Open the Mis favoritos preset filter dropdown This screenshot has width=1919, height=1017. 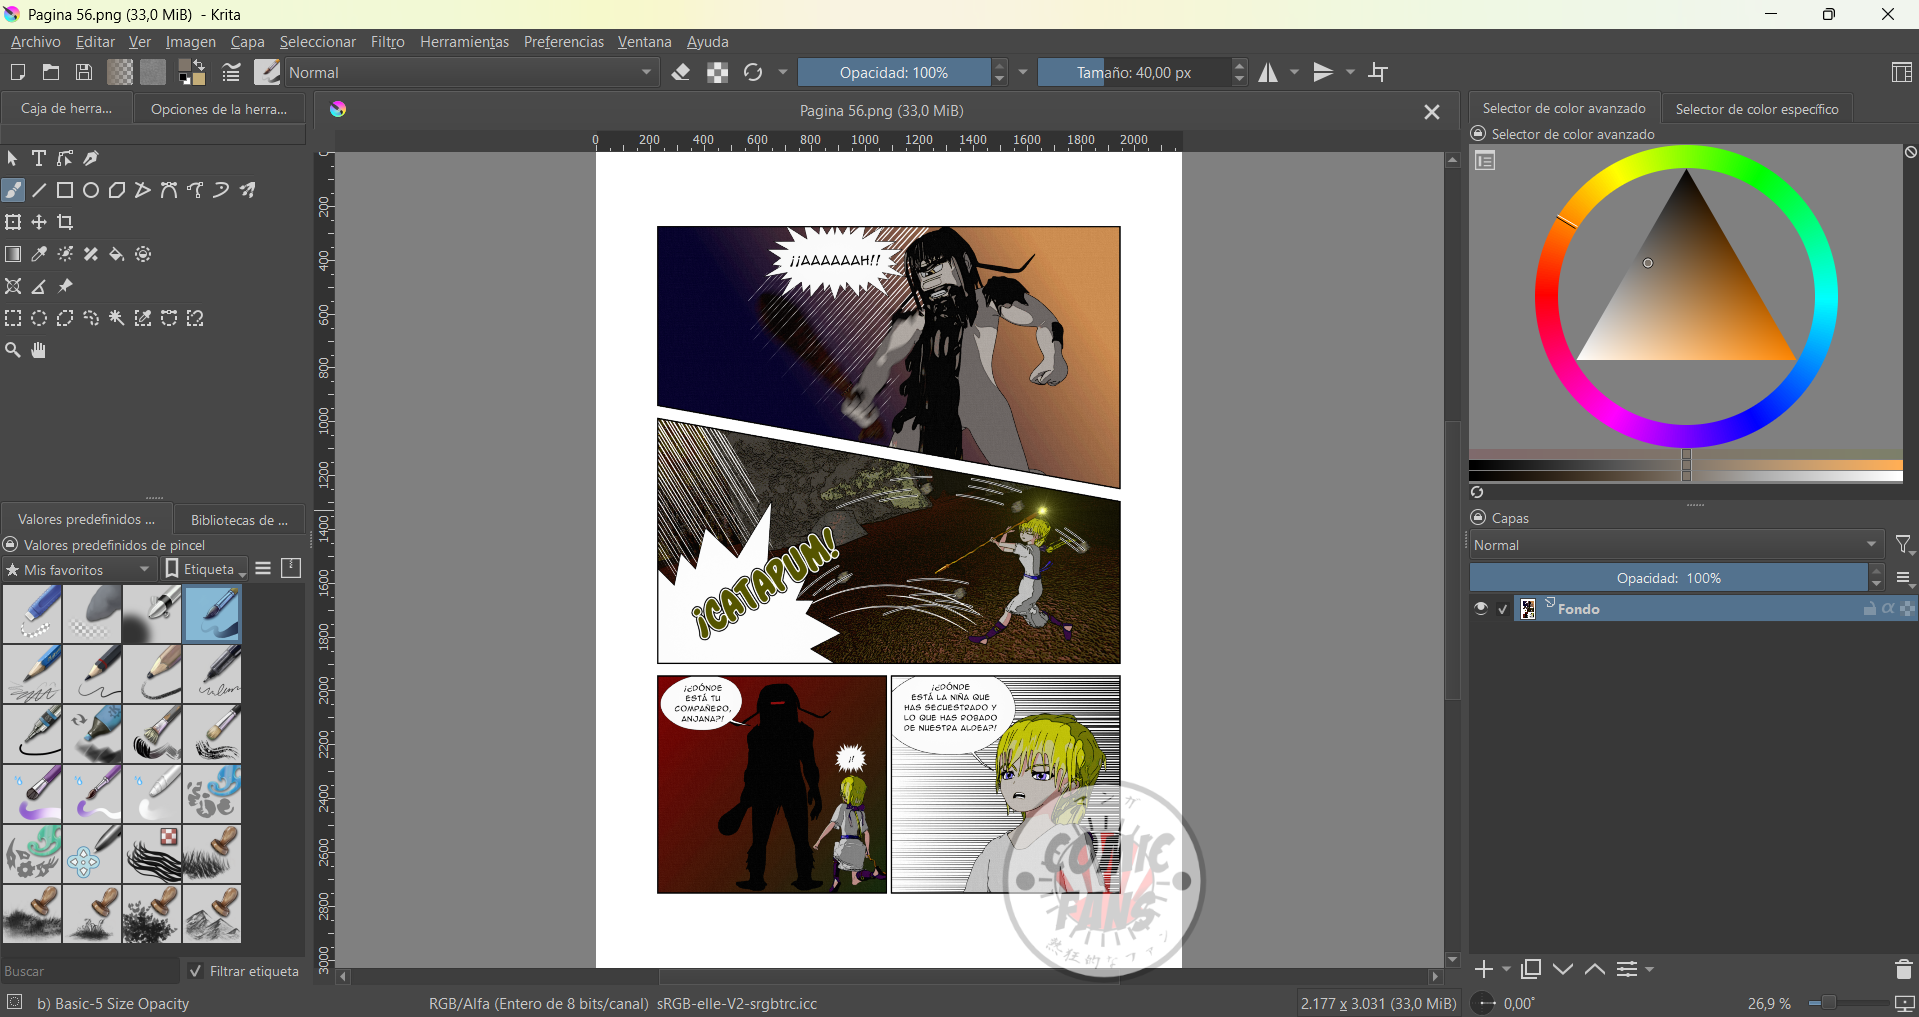tap(79, 569)
